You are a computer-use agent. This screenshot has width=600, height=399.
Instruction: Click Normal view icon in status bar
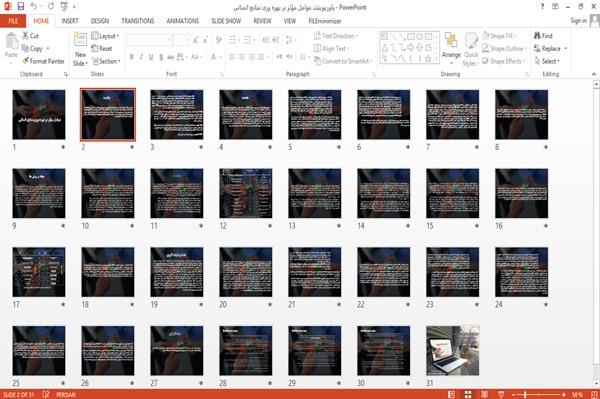tap(452, 394)
